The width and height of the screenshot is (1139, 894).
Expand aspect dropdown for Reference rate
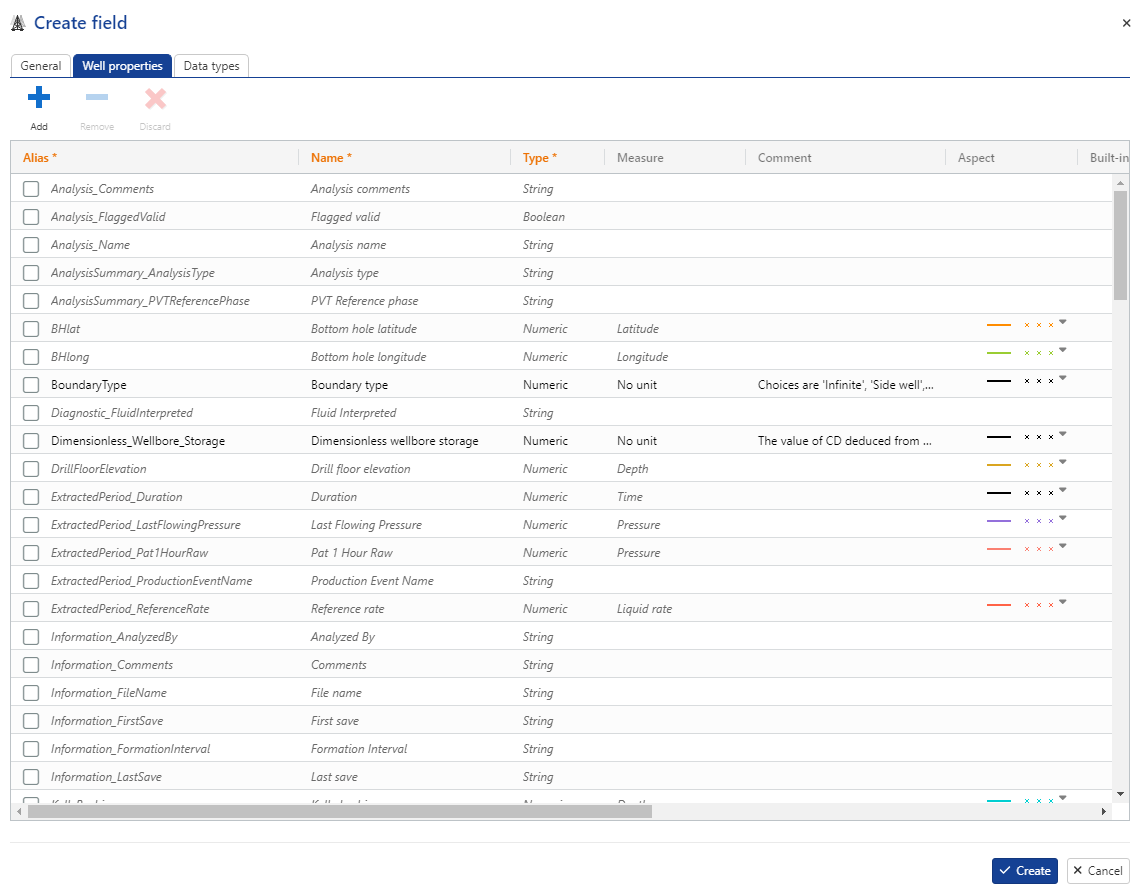click(x=1063, y=601)
